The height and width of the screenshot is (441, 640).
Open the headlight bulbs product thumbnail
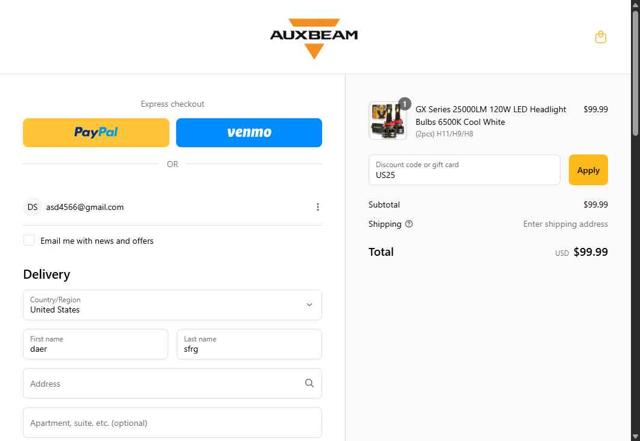[388, 120]
